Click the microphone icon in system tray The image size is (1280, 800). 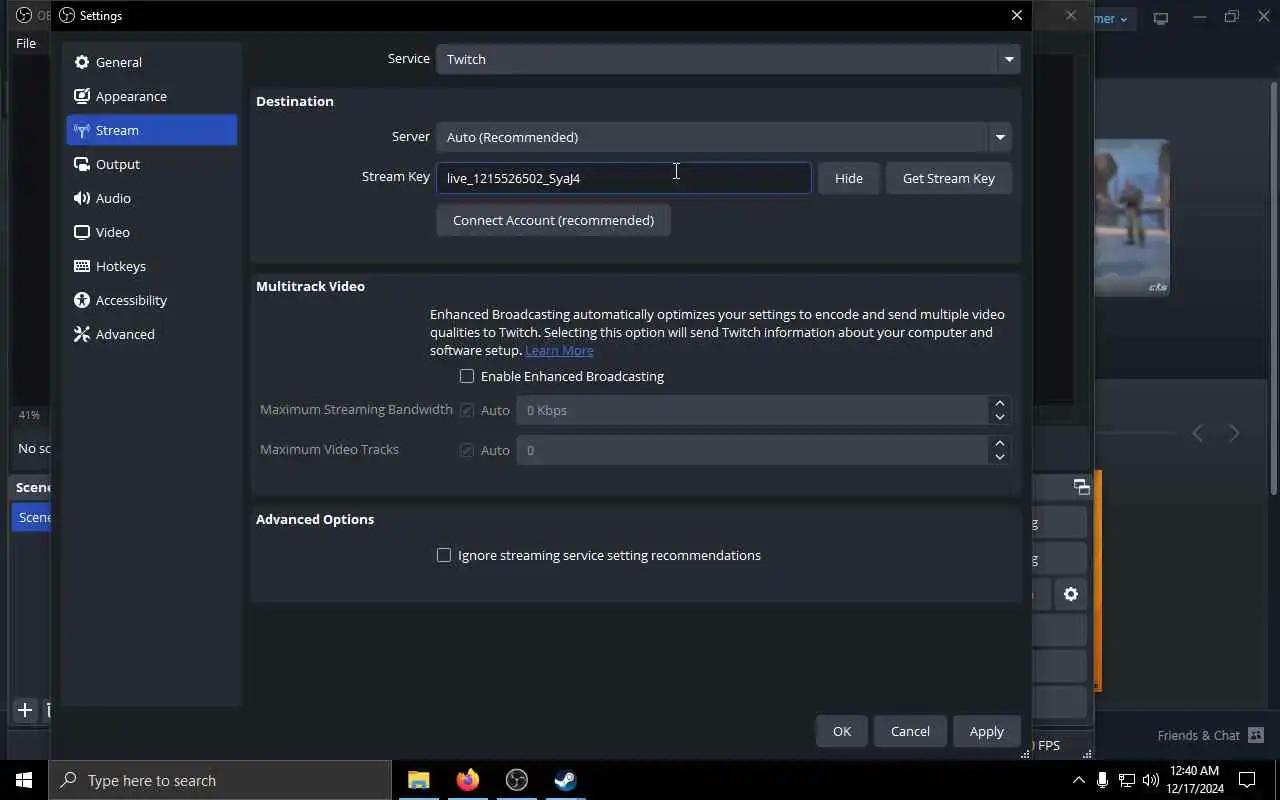click(1102, 780)
